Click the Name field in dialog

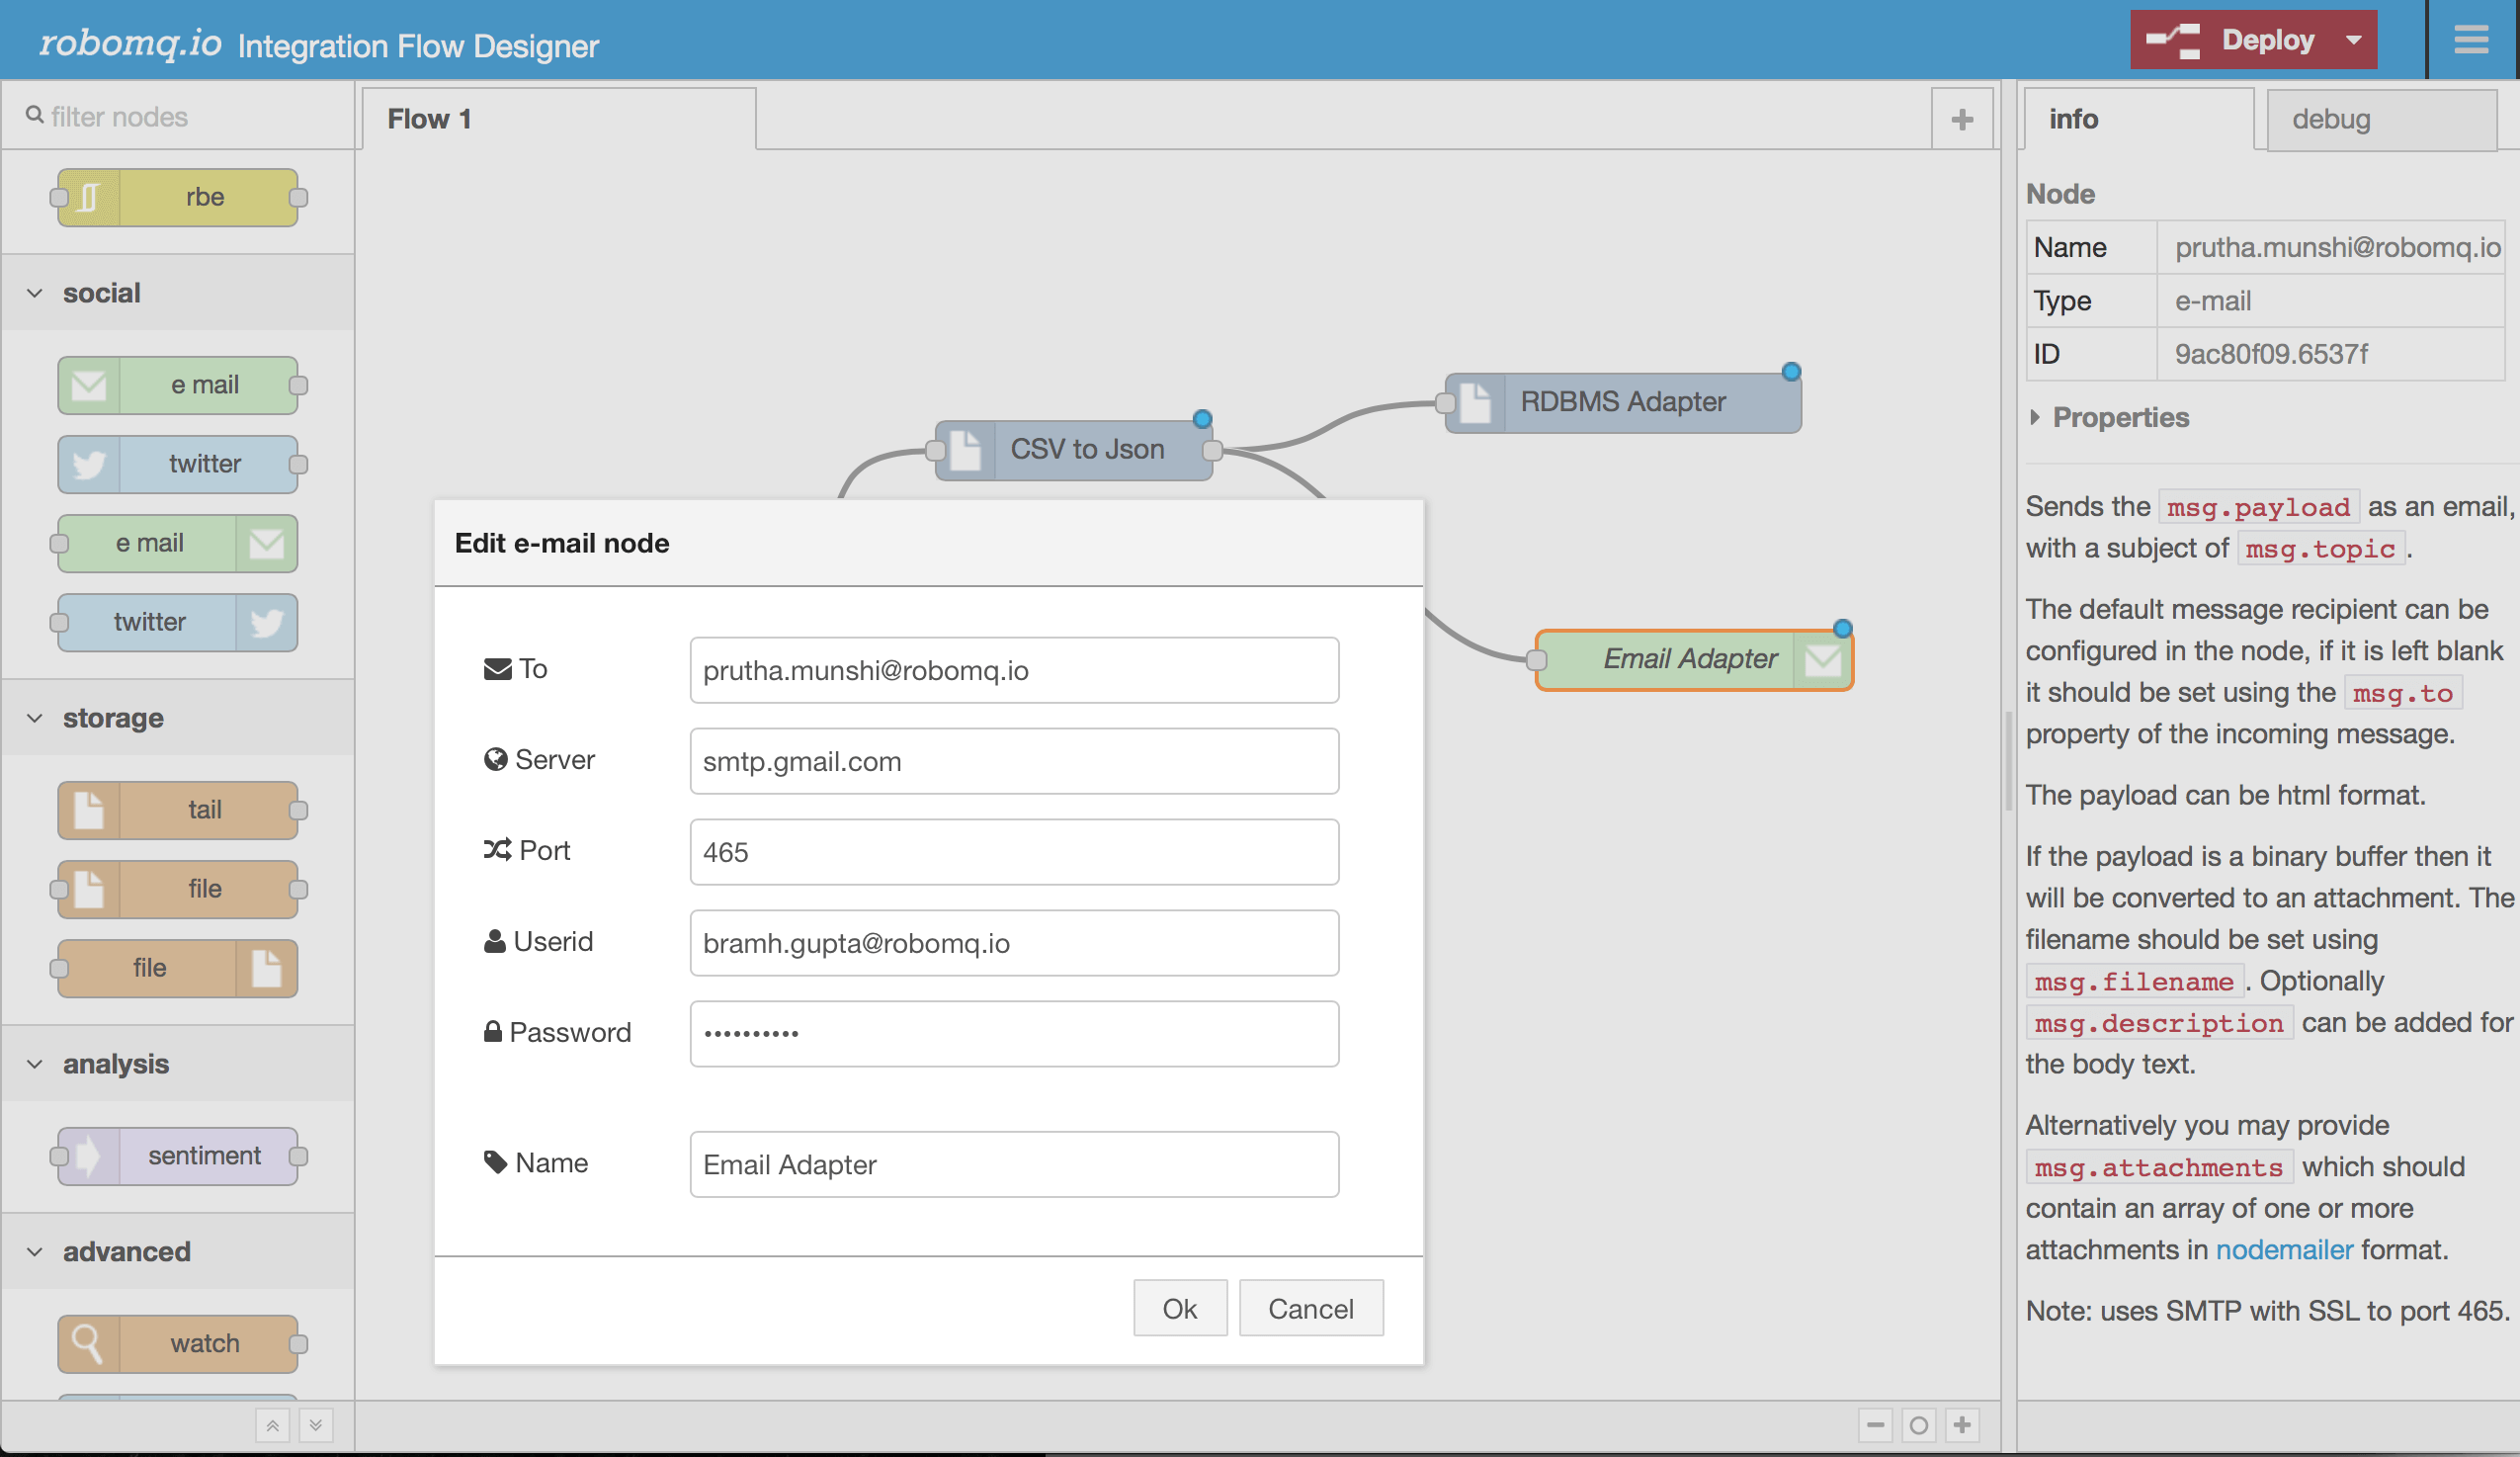1014,1164
